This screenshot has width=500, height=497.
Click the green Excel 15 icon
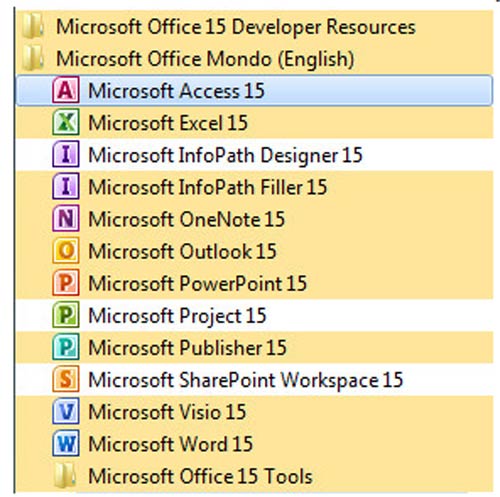[66, 122]
